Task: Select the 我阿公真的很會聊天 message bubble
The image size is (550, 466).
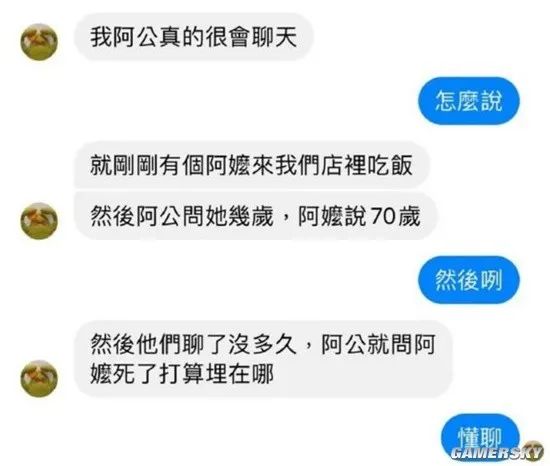Action: pos(193,37)
